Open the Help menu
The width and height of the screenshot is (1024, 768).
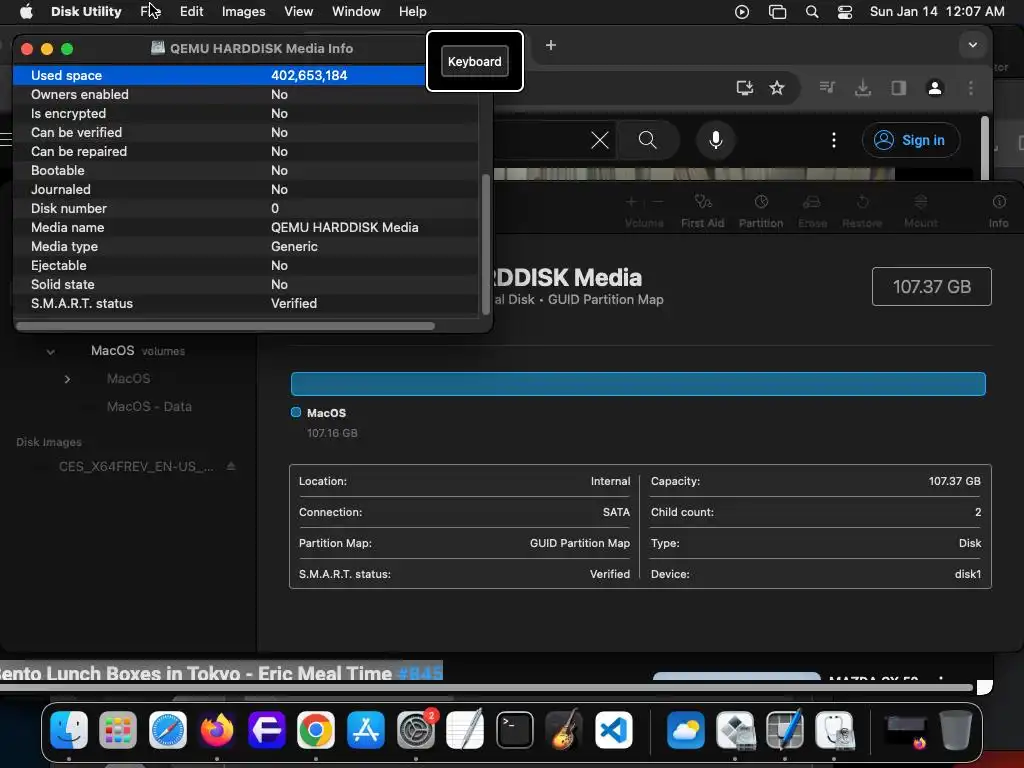click(x=413, y=12)
